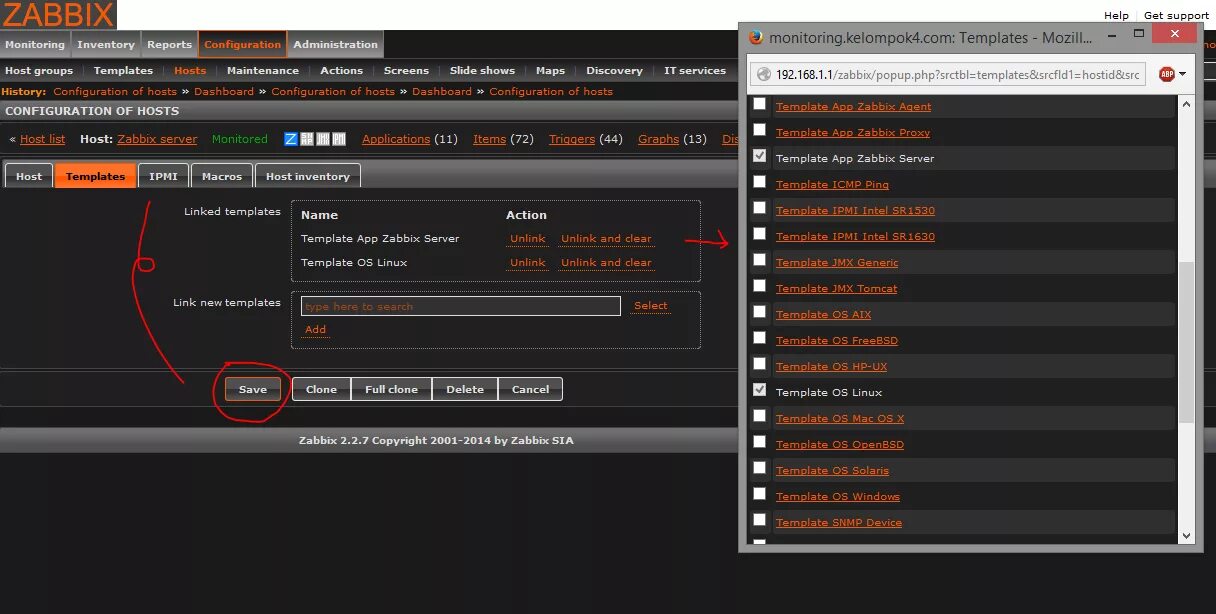The height and width of the screenshot is (614, 1216).
Task: Click Get support link
Action: click(1176, 15)
